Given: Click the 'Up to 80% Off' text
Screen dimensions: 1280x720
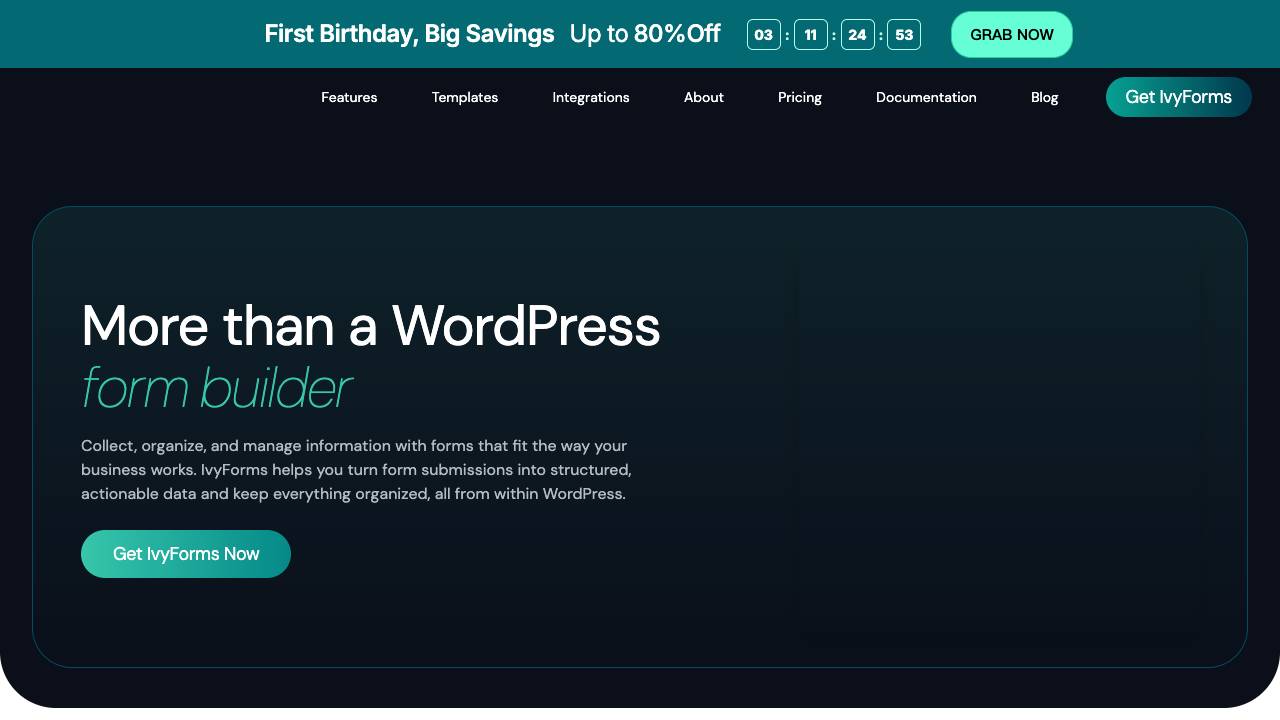Looking at the screenshot, I should pyautogui.click(x=645, y=34).
